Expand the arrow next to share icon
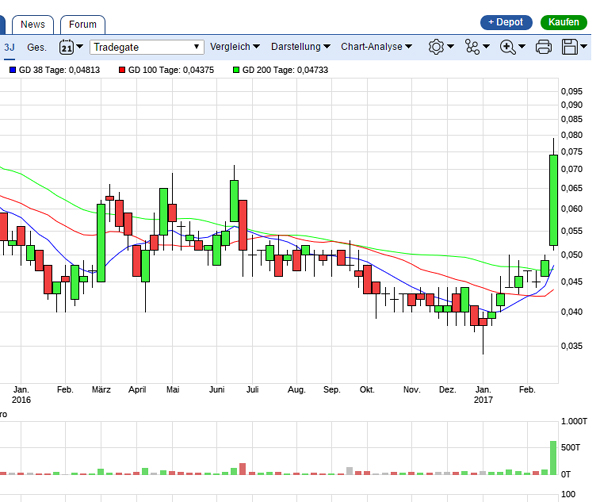 [x=486, y=47]
